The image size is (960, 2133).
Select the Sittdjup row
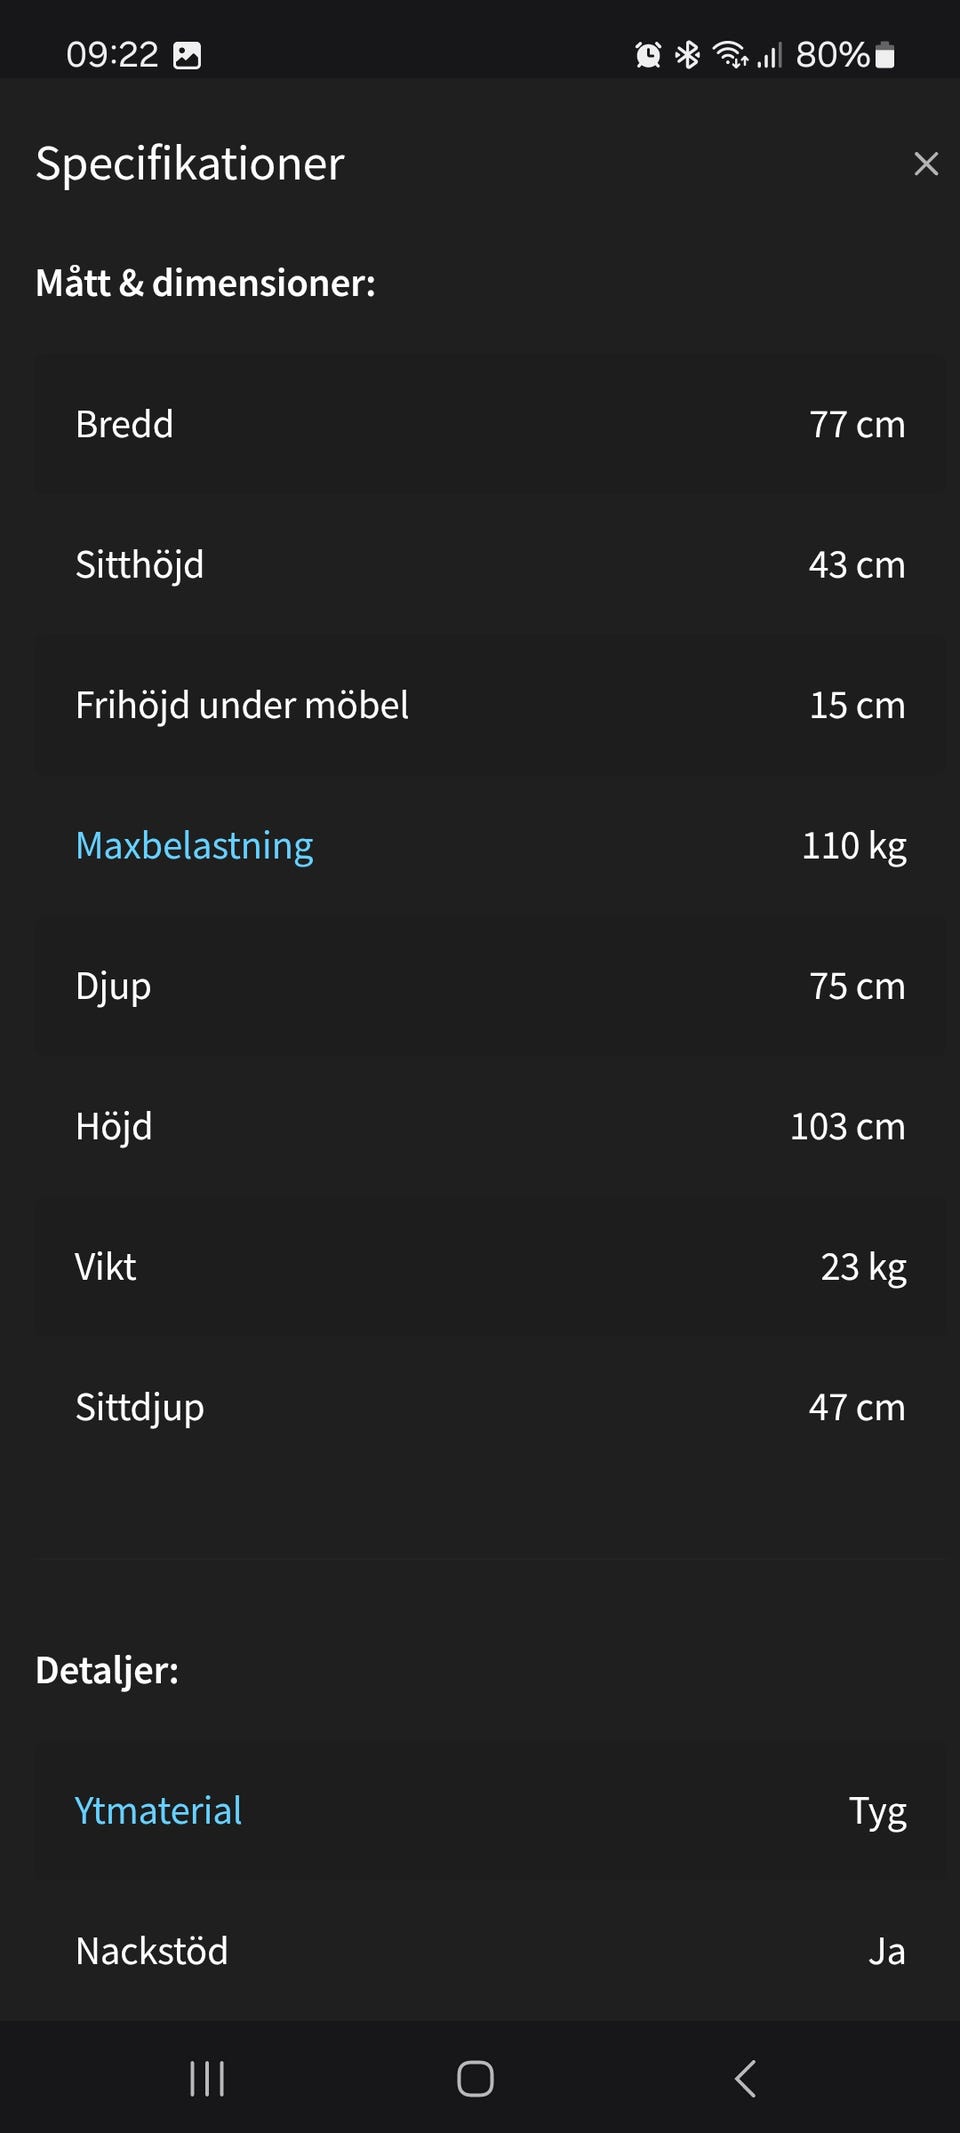point(490,1408)
